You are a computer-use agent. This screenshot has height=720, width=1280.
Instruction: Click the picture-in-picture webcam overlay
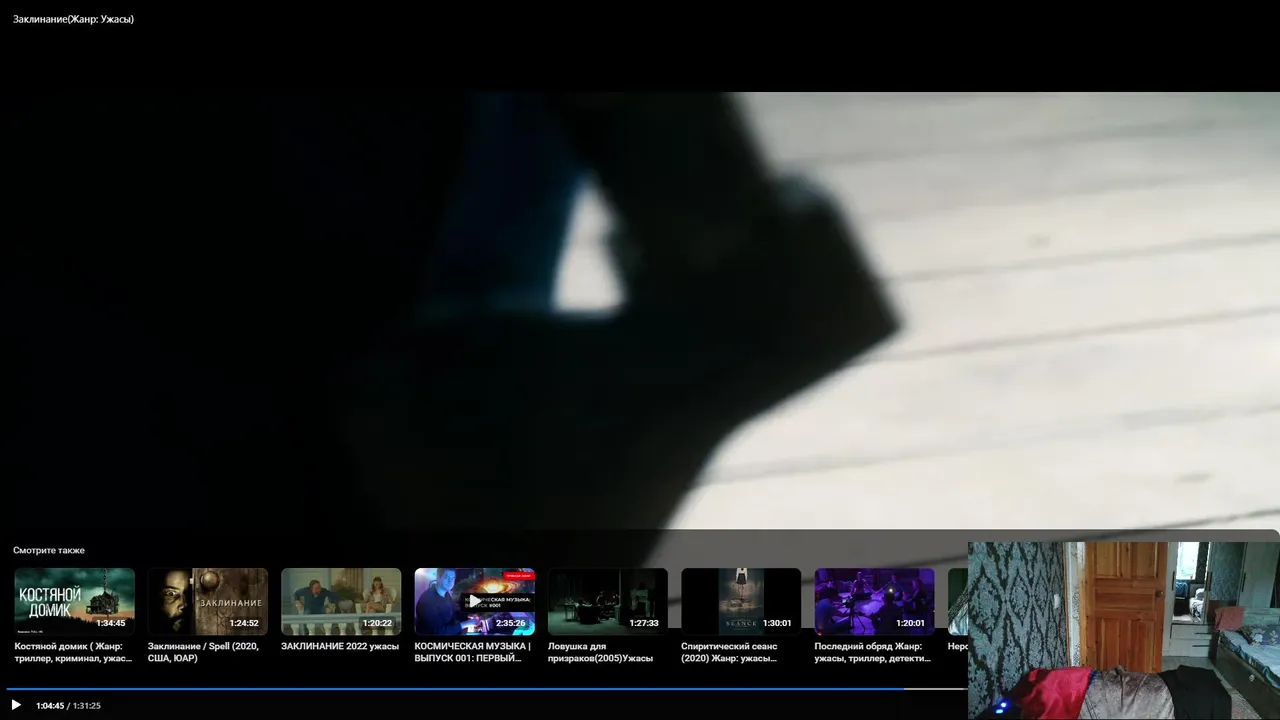[x=1124, y=630]
